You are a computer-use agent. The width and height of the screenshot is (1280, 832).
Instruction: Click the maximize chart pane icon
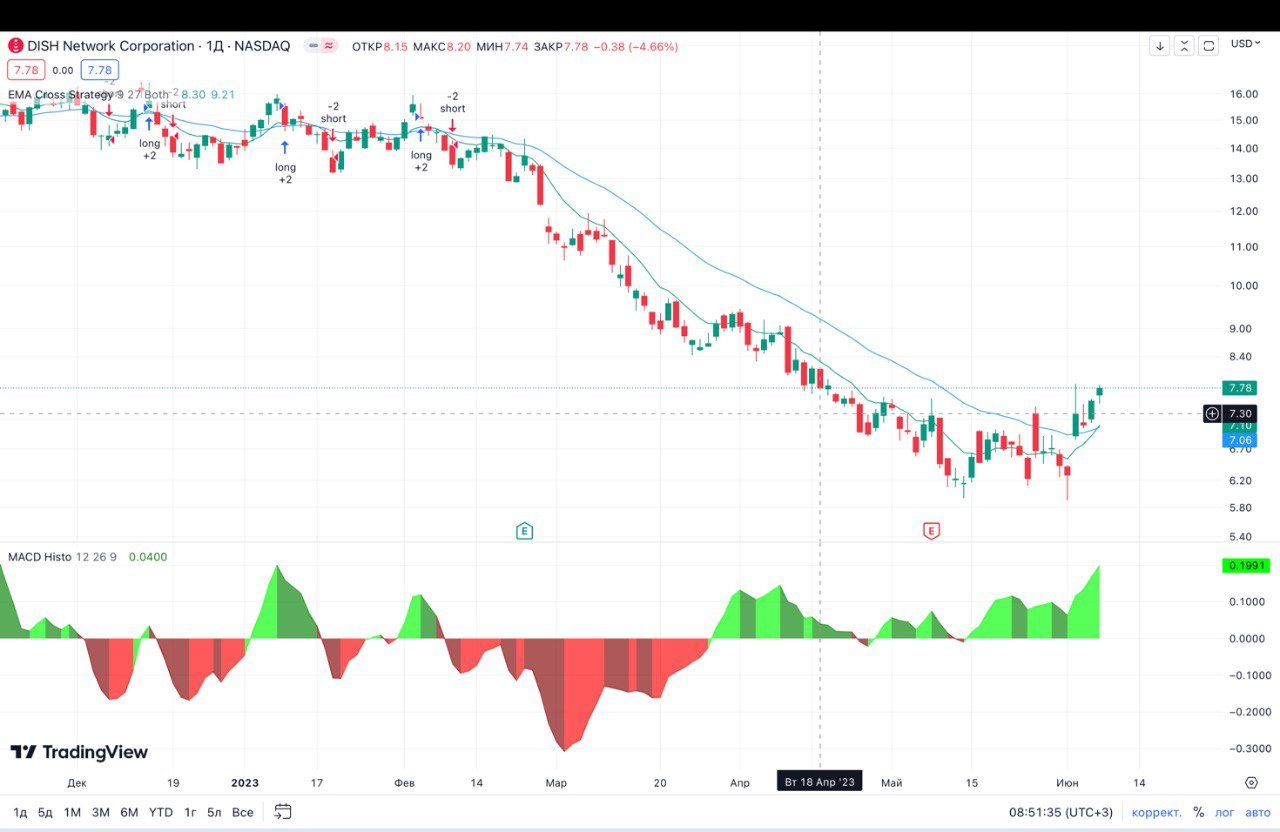coord(1209,45)
